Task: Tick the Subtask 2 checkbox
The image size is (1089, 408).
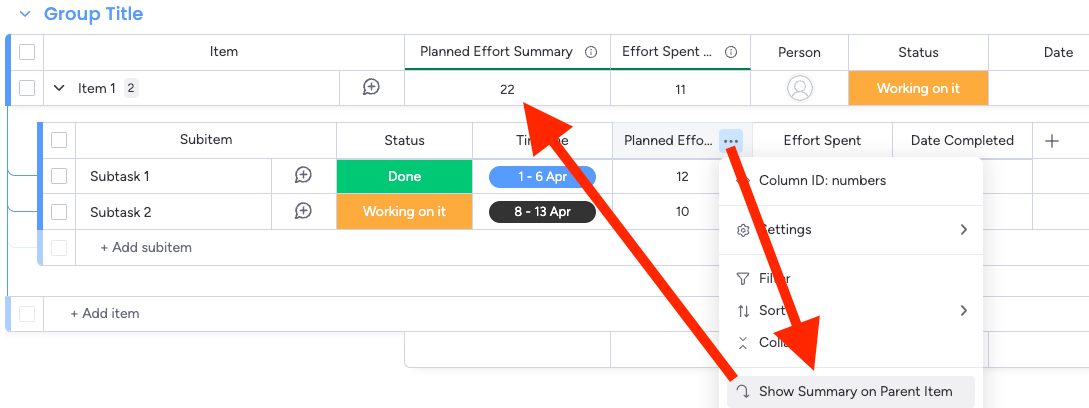Action: [59, 212]
